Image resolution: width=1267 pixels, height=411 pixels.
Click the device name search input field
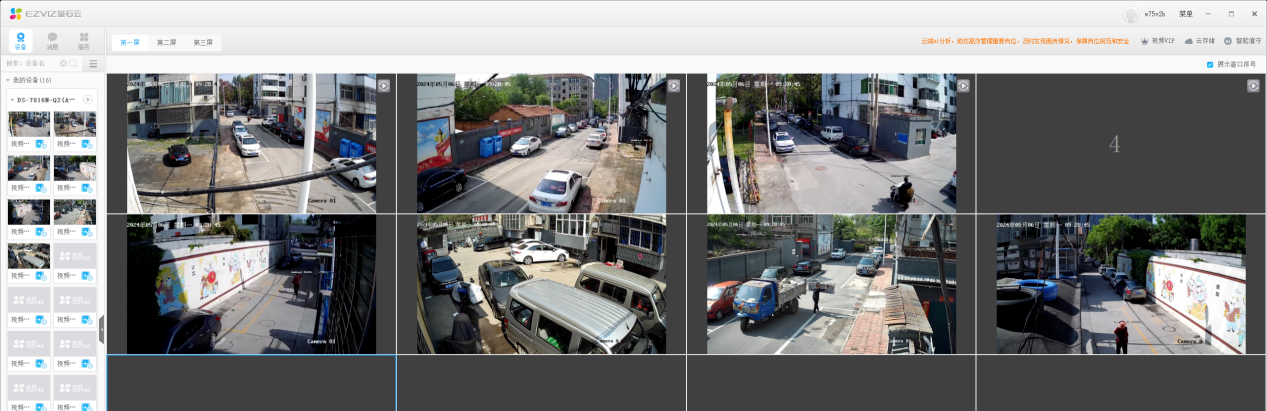[x=32, y=63]
